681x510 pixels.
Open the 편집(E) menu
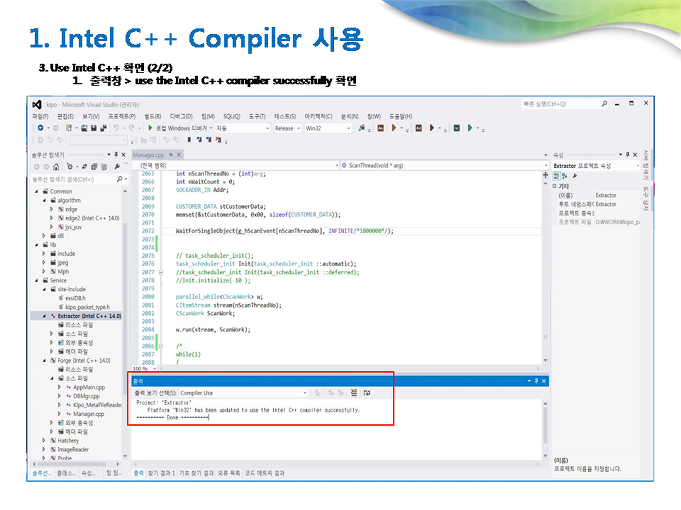[x=66, y=116]
